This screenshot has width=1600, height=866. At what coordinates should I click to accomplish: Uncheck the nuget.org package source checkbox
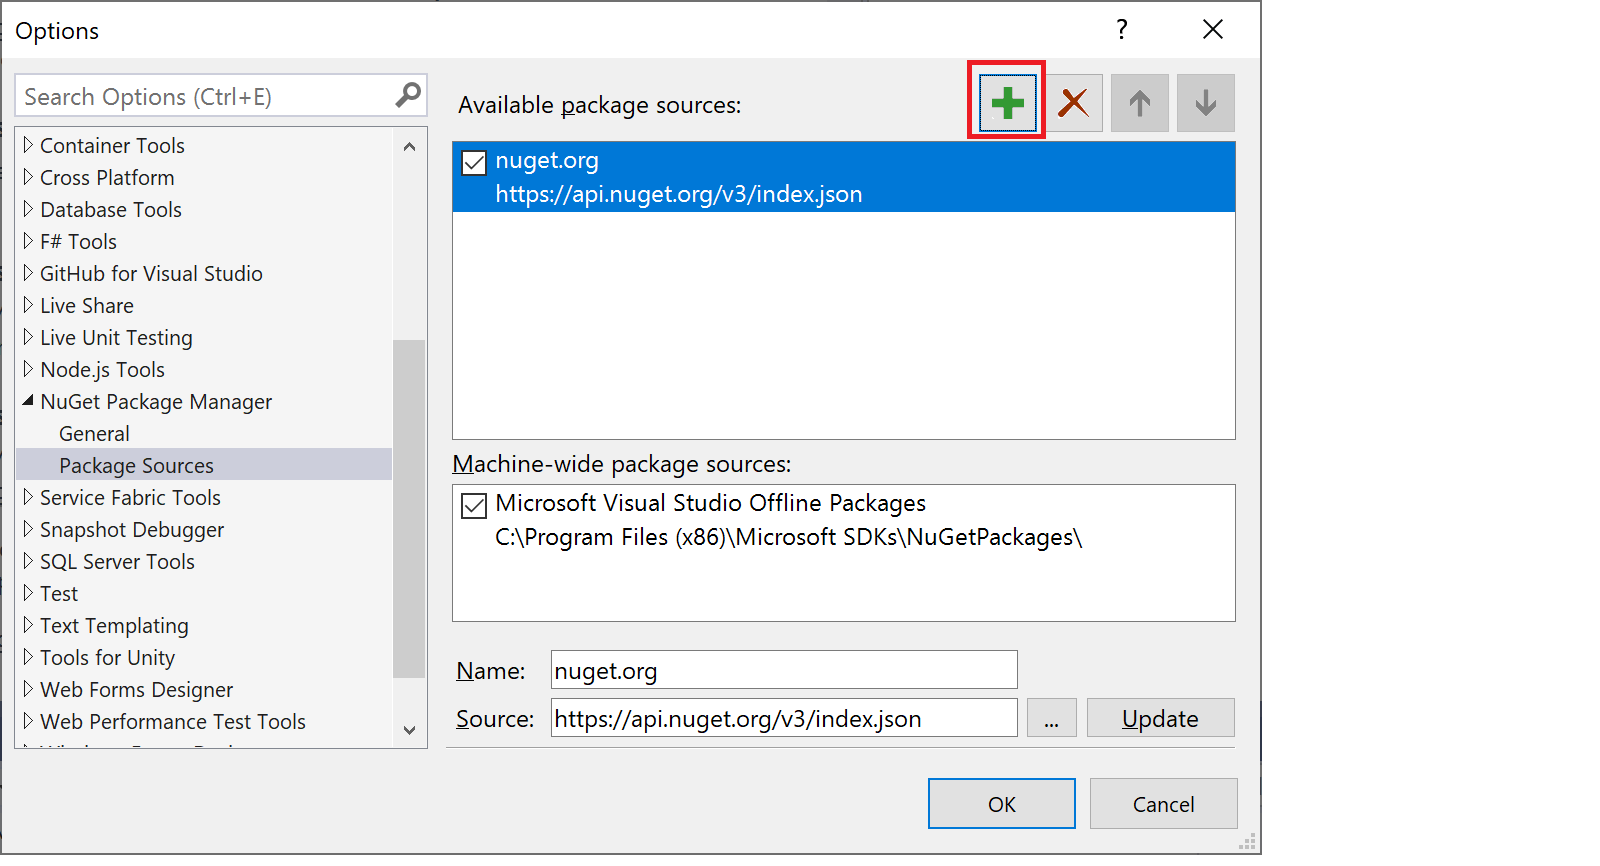(474, 162)
